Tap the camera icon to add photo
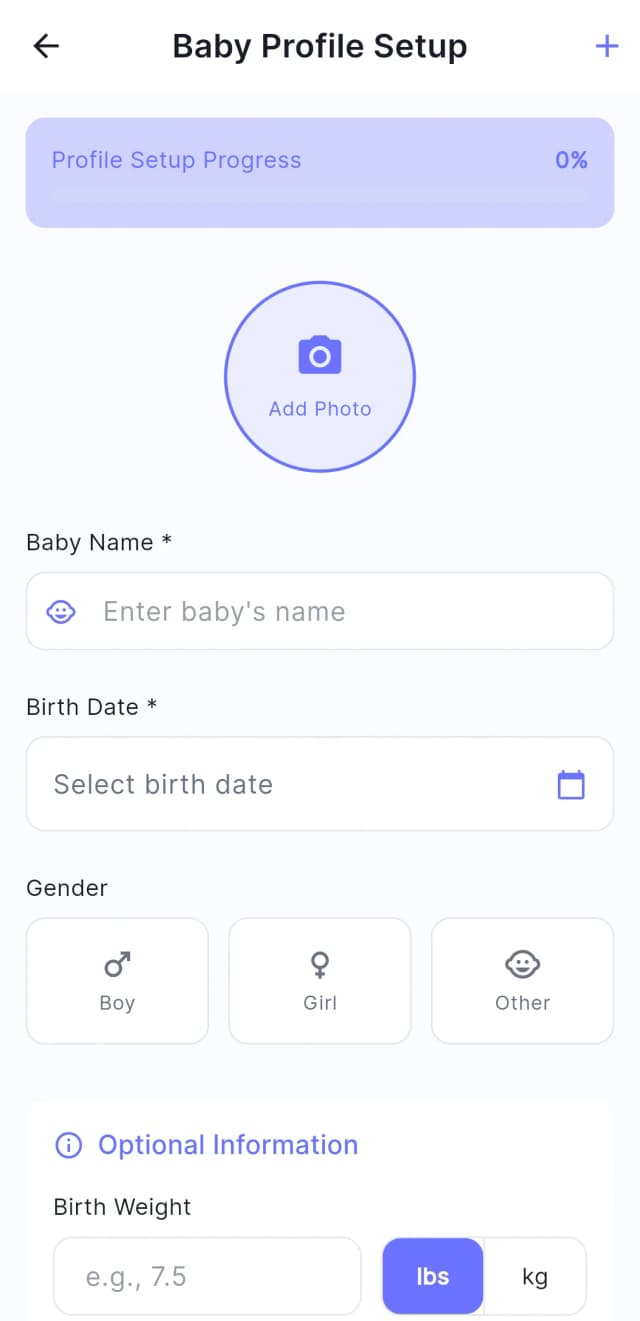 [320, 356]
